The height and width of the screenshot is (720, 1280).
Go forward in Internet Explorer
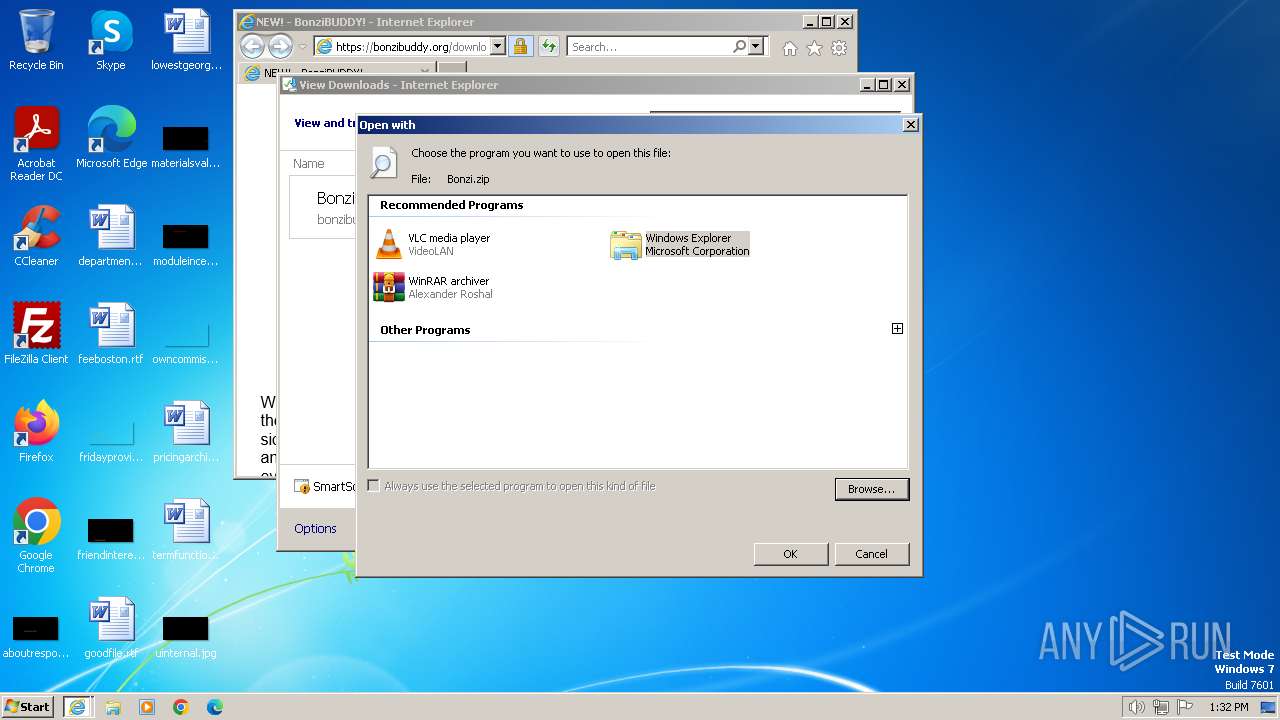[x=280, y=46]
